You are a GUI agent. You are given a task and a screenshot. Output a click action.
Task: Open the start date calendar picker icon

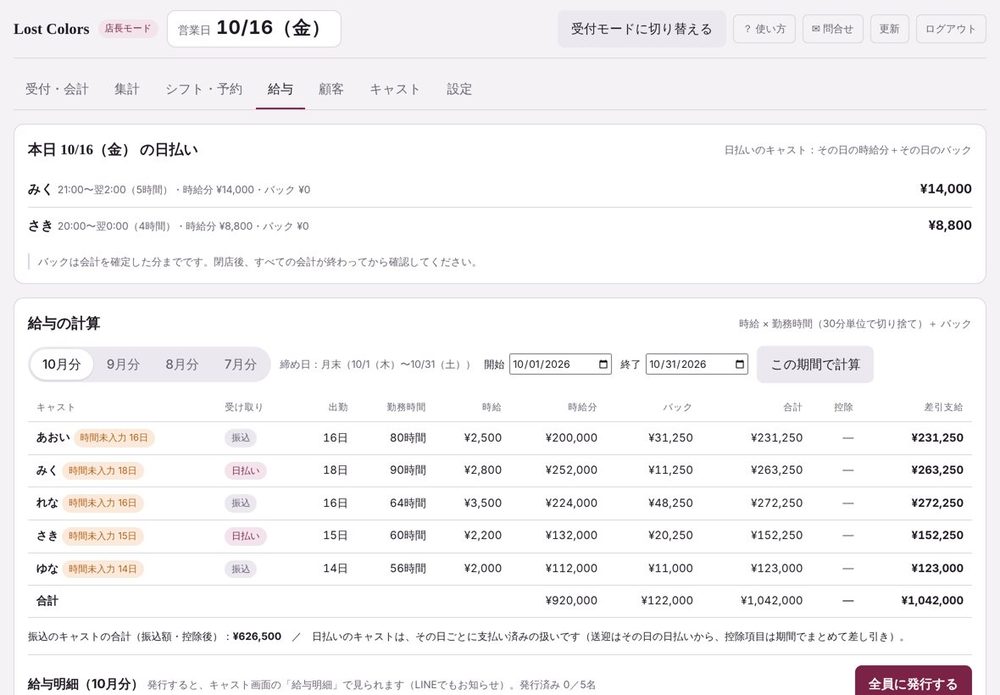(x=603, y=364)
